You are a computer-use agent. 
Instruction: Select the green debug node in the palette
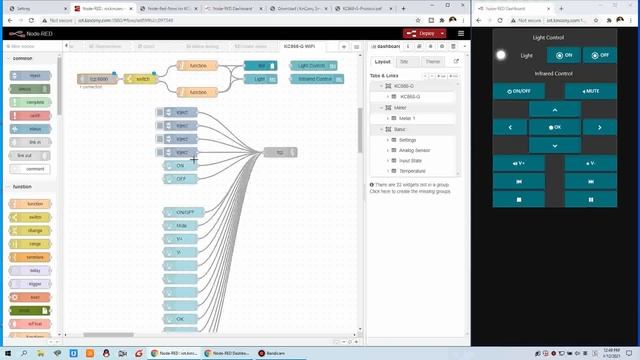[x=30, y=89]
